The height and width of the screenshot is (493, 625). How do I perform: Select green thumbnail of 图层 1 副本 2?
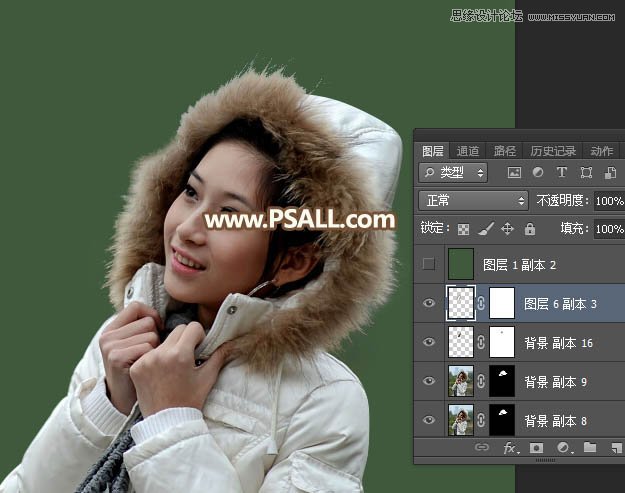pyautogui.click(x=461, y=264)
